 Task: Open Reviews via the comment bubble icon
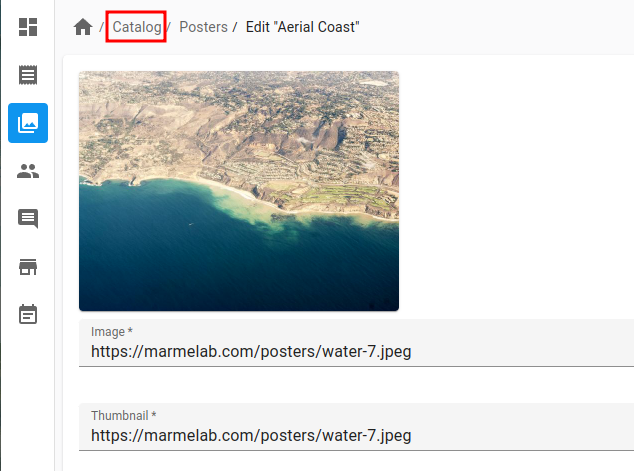coord(28,219)
